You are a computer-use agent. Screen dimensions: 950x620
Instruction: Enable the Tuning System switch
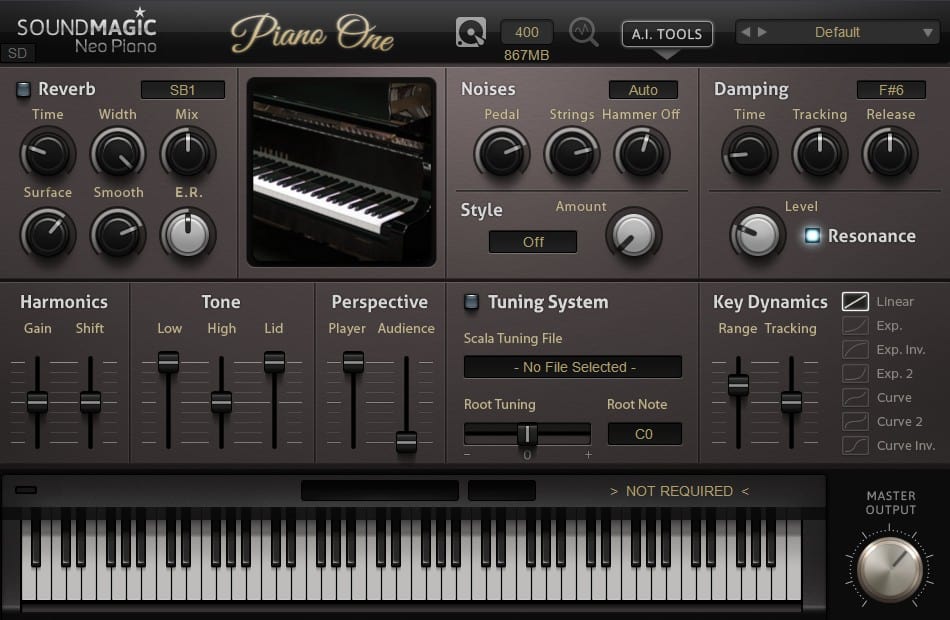coord(469,301)
